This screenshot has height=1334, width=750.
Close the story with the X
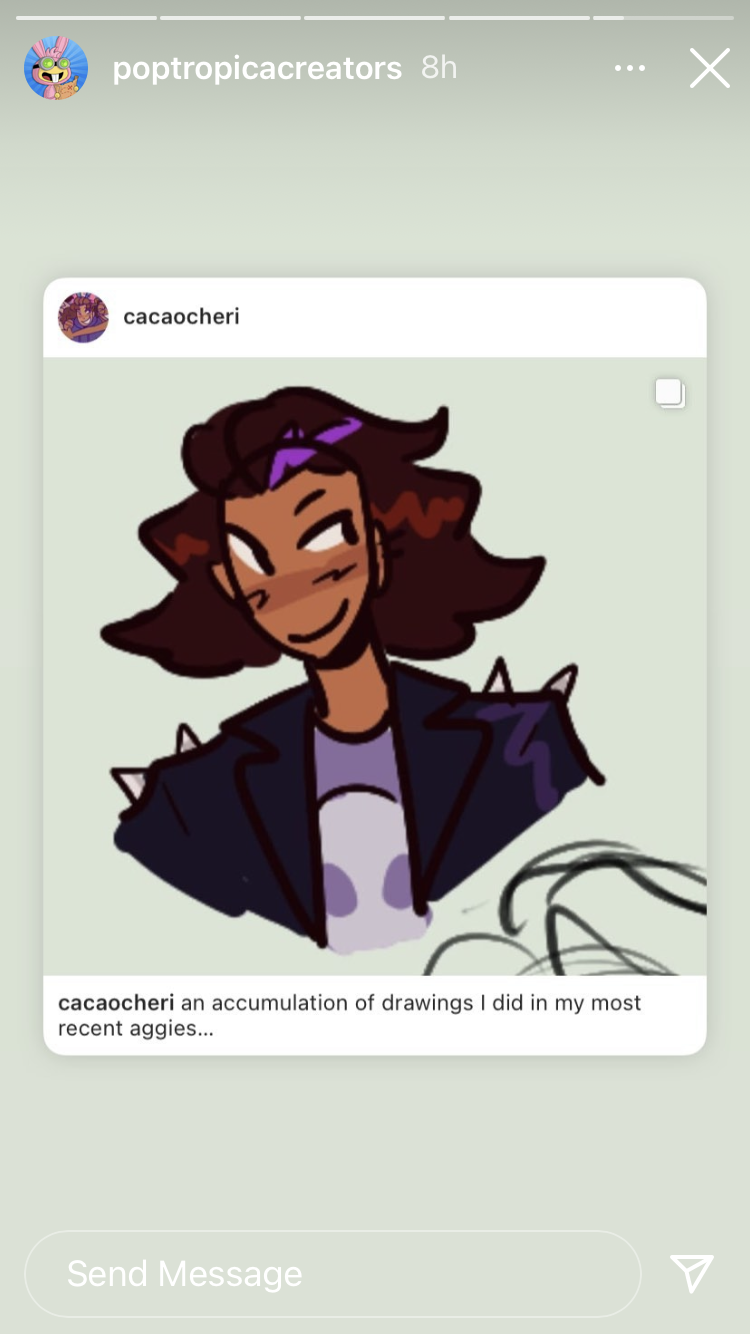[x=709, y=68]
